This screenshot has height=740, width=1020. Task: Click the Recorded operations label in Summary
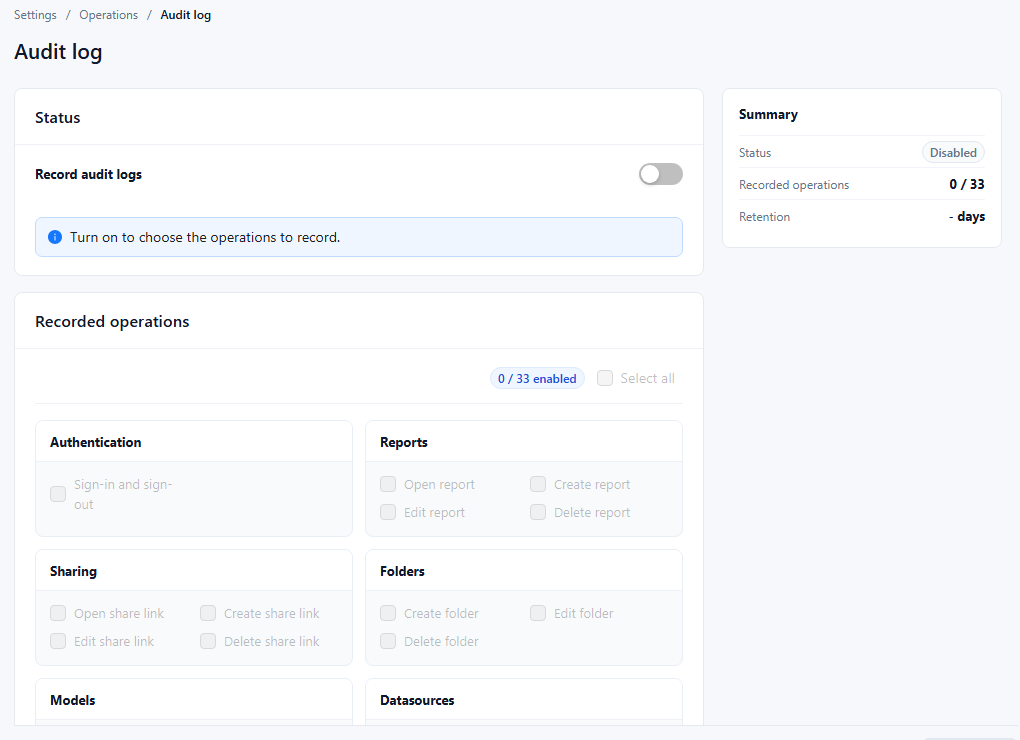794,185
